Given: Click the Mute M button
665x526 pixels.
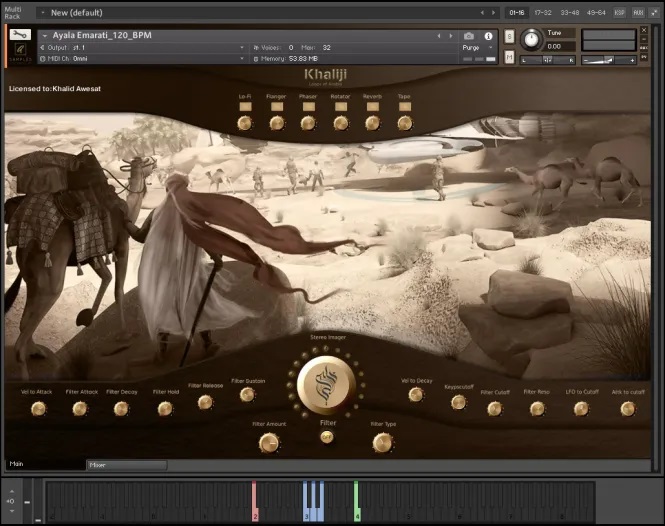Looking at the screenshot, I should click(x=509, y=58).
